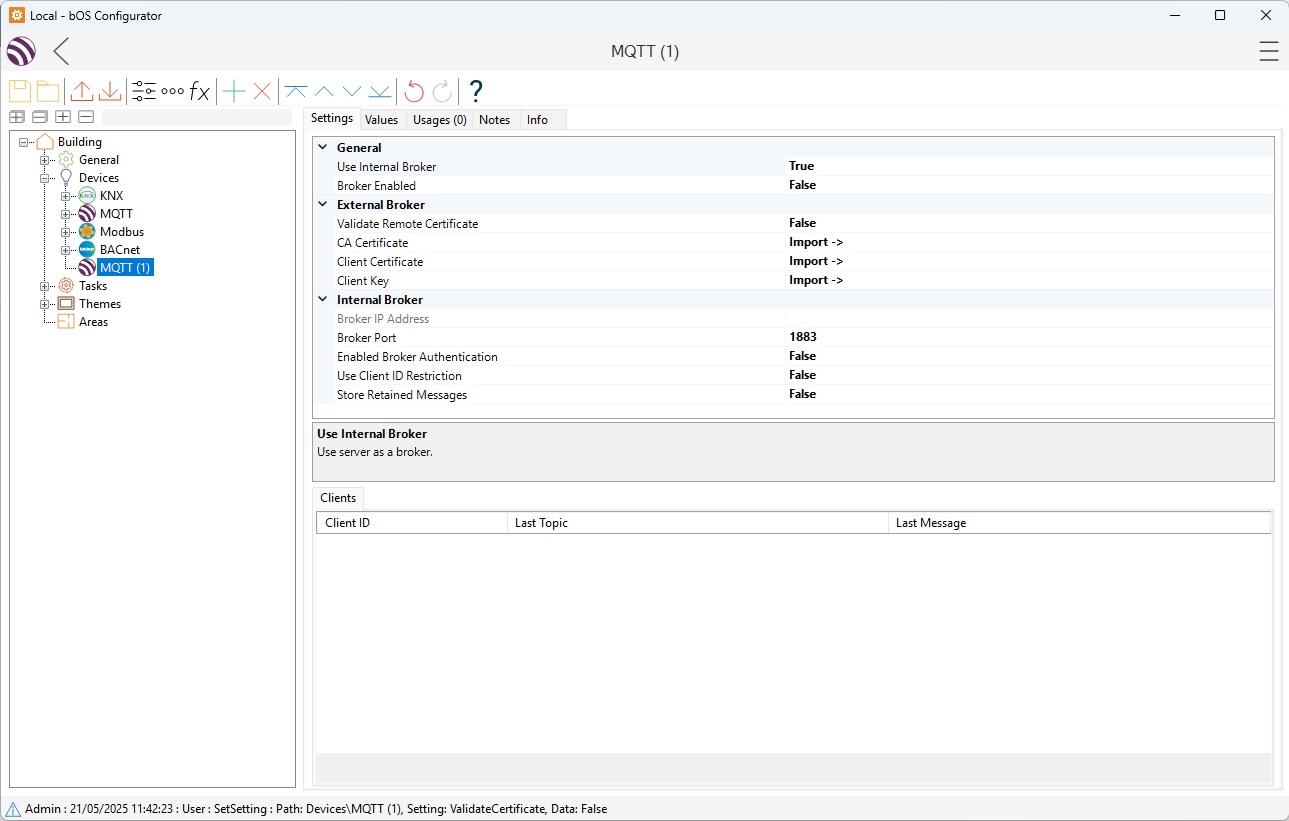The height and width of the screenshot is (821, 1289).
Task: Select the MQTT (1) tree item
Action: click(125, 268)
